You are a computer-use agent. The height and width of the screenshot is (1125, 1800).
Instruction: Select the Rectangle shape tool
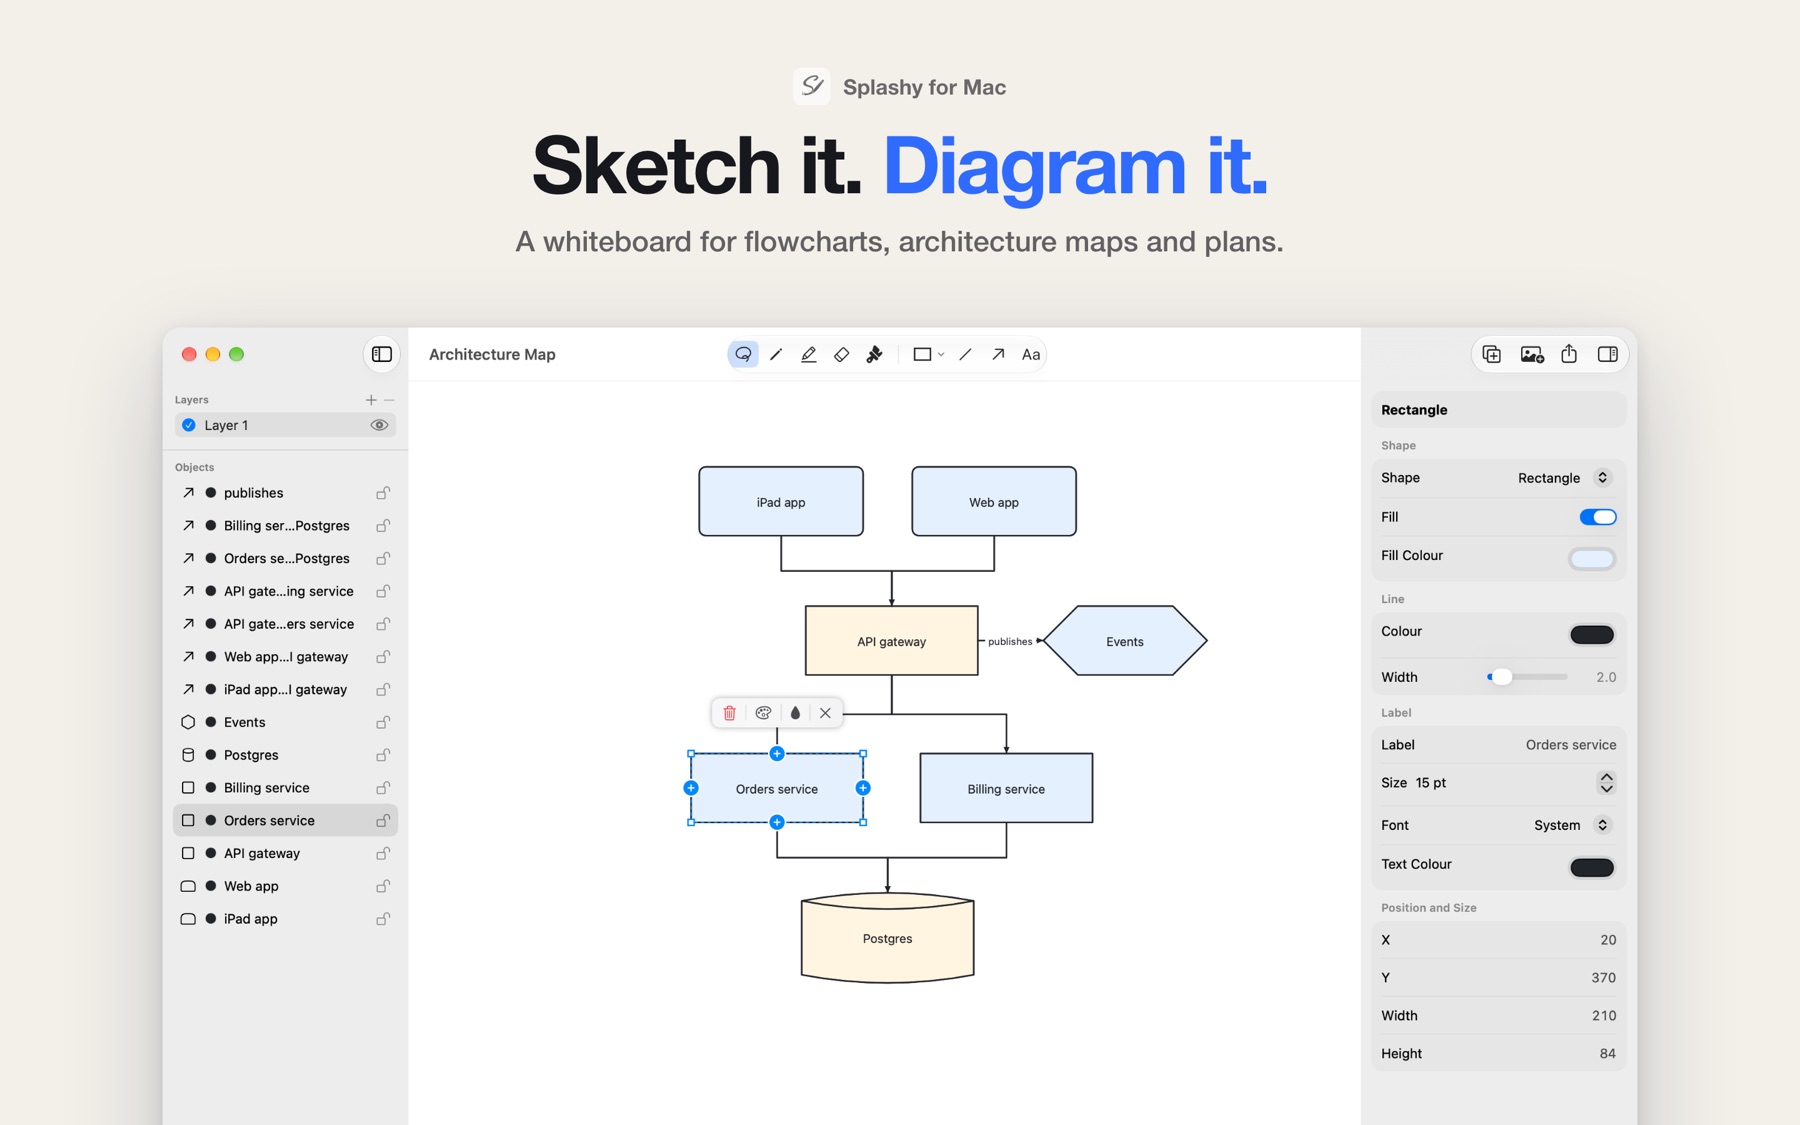(922, 354)
